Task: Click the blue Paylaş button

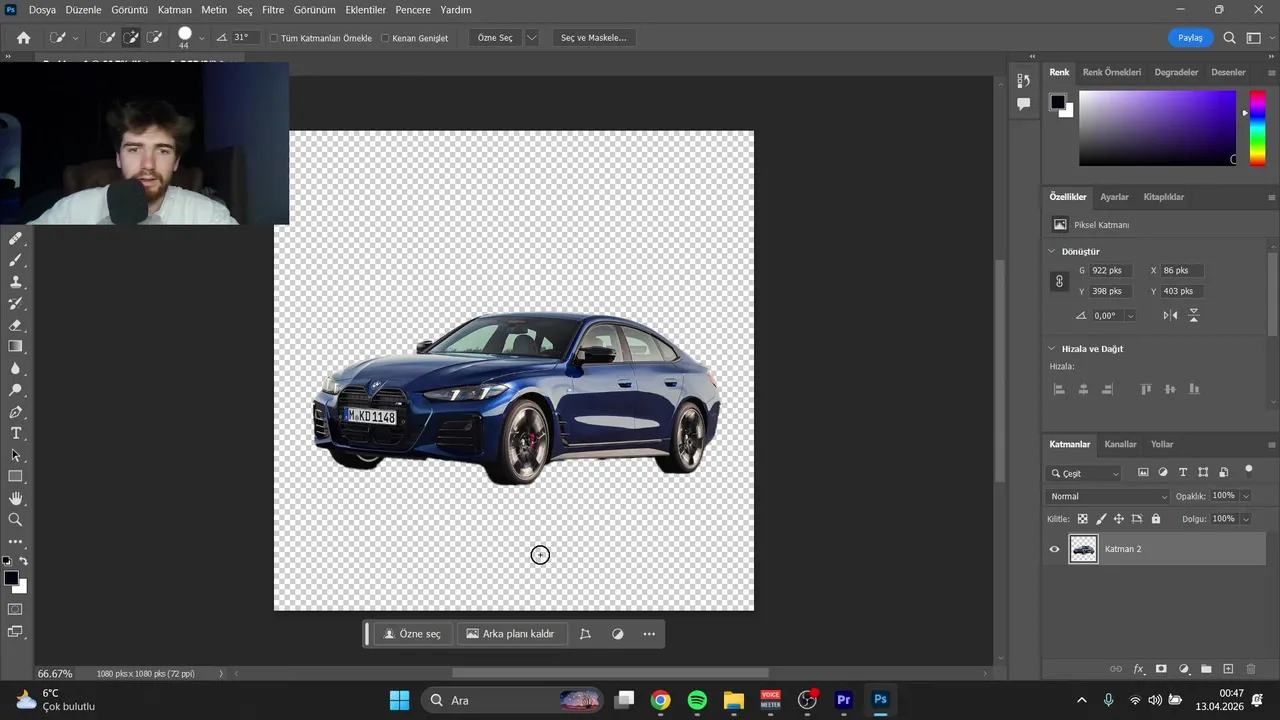Action: [1190, 38]
